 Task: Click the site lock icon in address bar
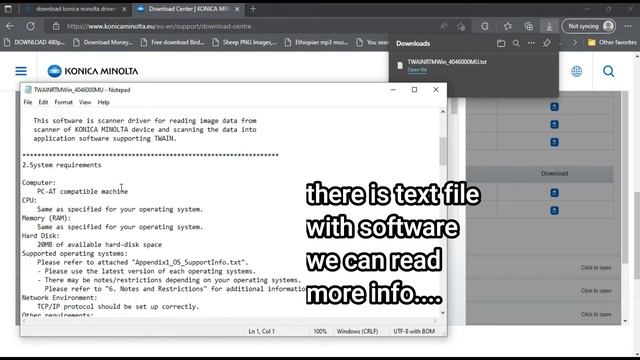tap(56, 27)
